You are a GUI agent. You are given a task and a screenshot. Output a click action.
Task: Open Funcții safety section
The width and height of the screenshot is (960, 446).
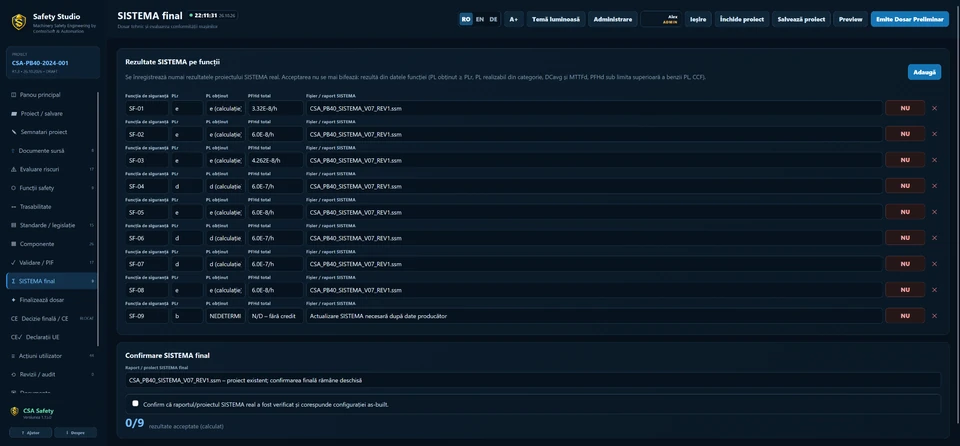[51, 188]
